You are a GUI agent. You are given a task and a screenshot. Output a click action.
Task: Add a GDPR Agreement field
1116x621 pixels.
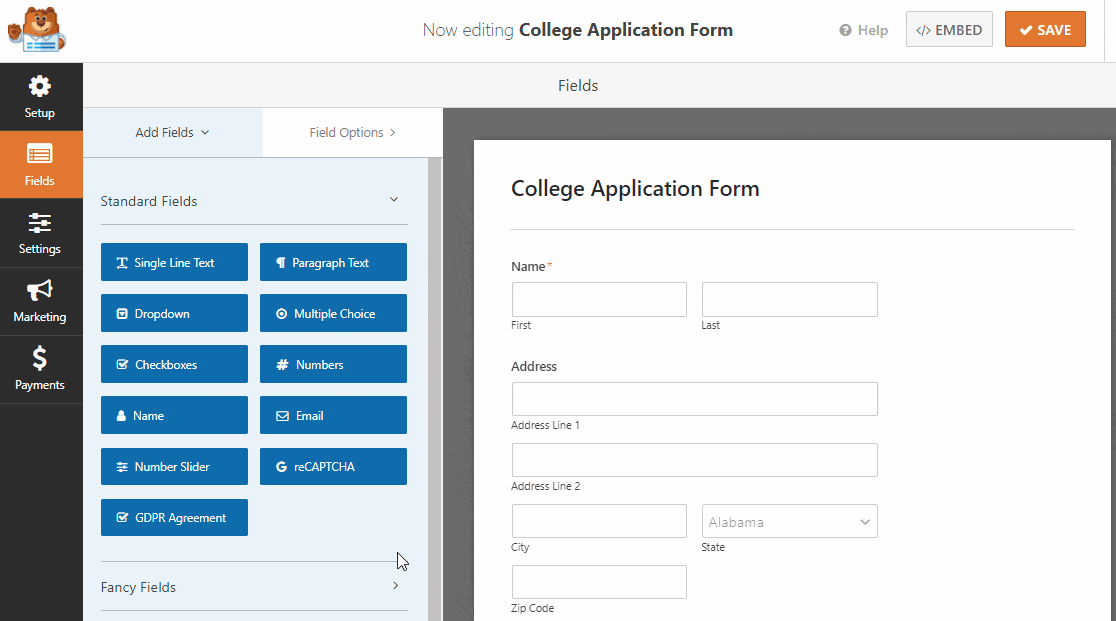click(x=174, y=518)
